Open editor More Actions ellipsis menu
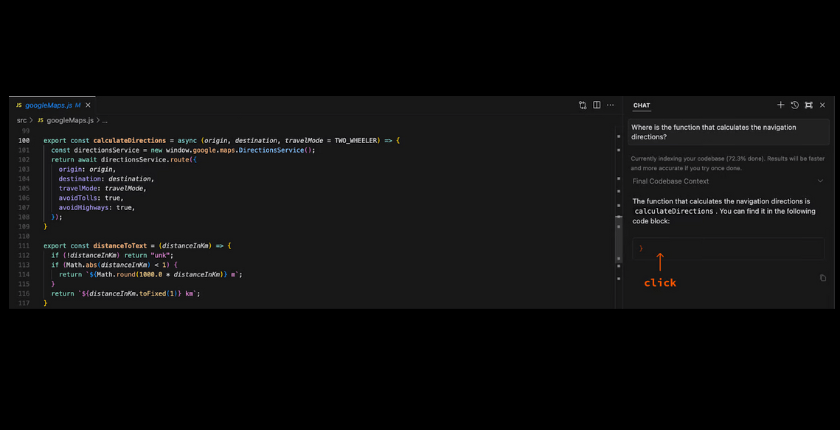Image resolution: width=840 pixels, height=430 pixels. coord(611,105)
